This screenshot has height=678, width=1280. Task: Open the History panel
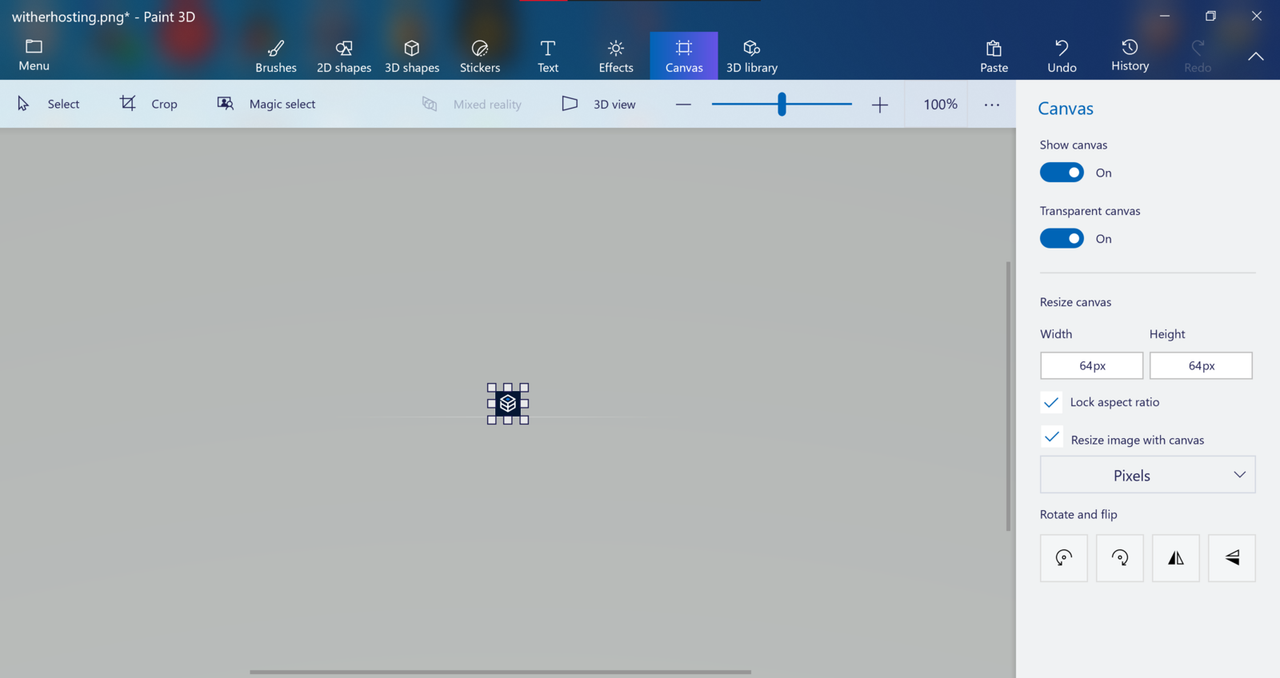pyautogui.click(x=1130, y=56)
